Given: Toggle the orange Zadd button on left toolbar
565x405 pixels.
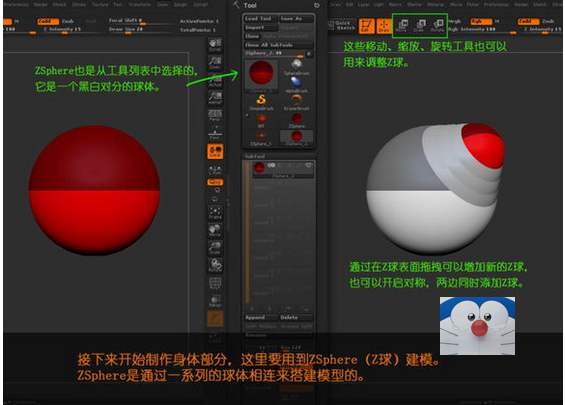Looking at the screenshot, I should click(48, 21).
